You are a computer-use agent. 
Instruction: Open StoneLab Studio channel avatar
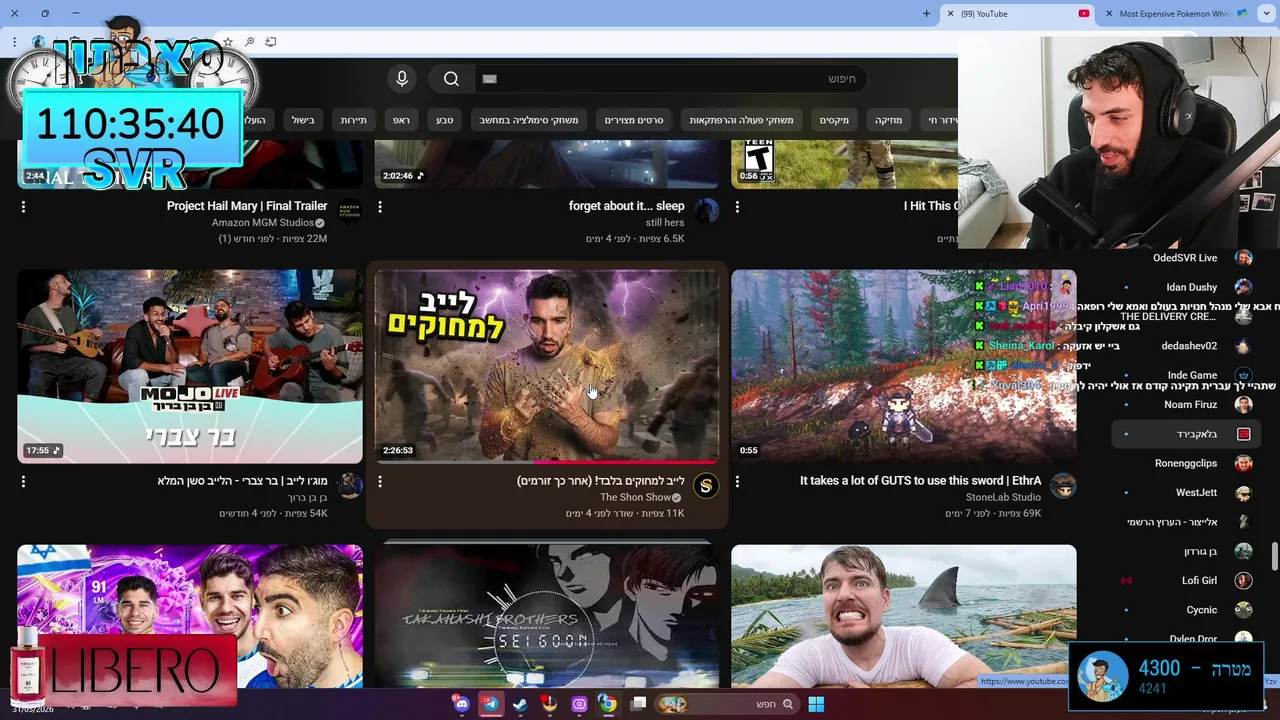coord(1063,486)
